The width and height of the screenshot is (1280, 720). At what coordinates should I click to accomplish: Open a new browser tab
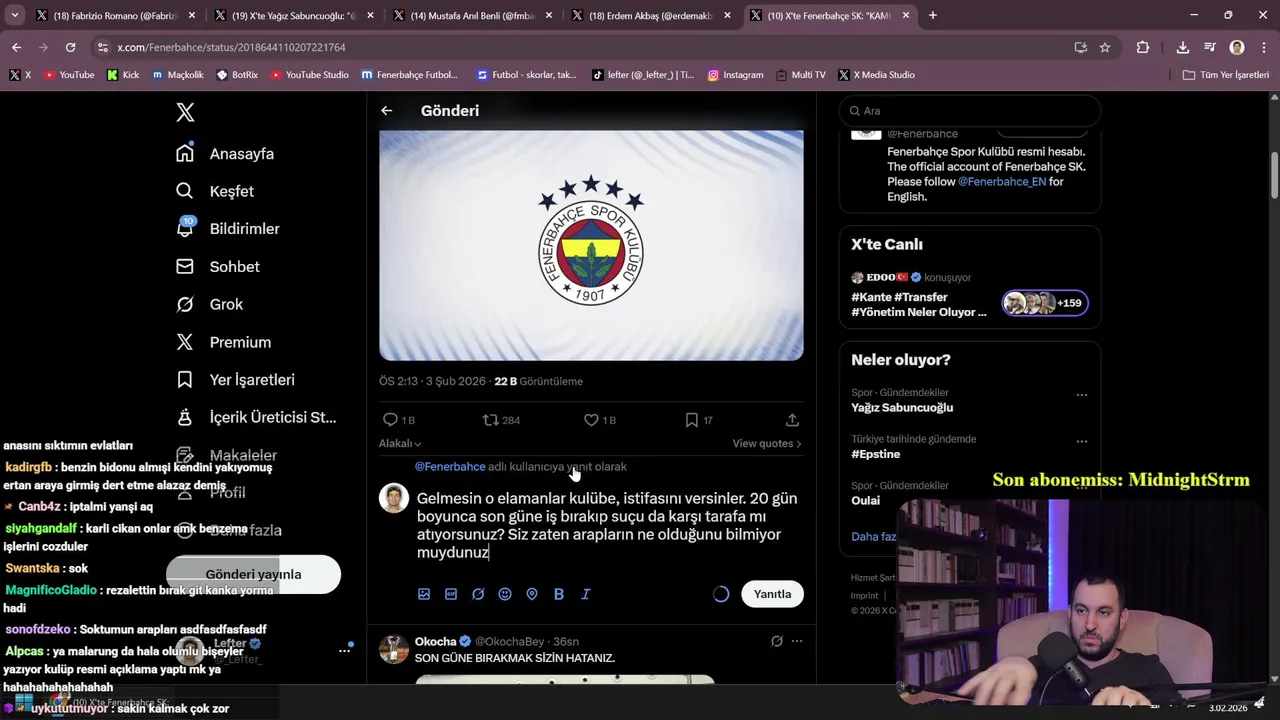(x=933, y=16)
